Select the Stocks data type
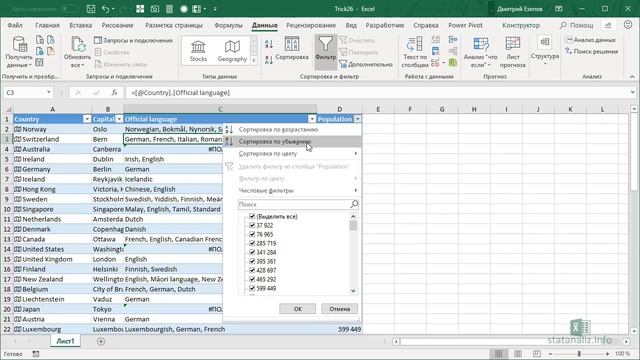 coord(198,51)
